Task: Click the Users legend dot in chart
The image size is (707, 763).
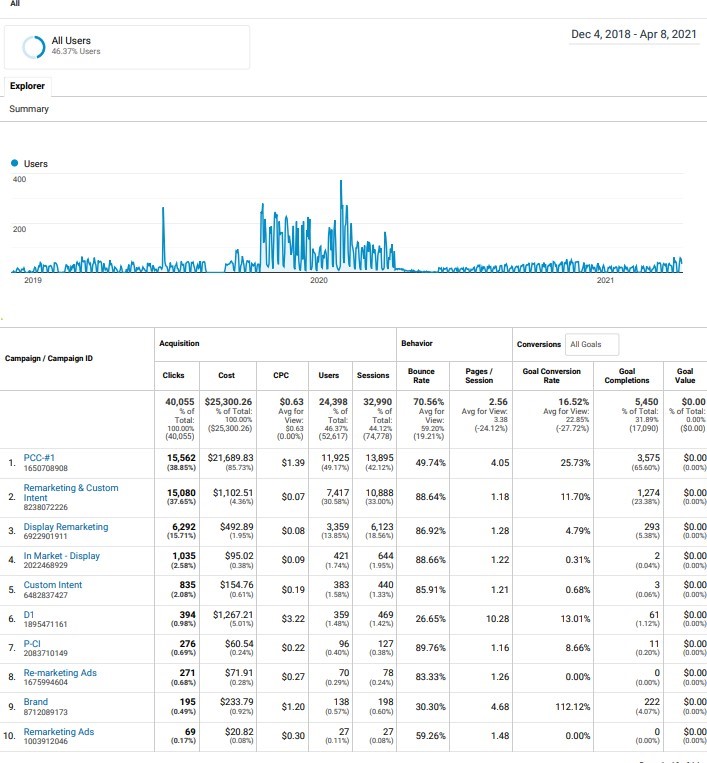Action: point(15,163)
